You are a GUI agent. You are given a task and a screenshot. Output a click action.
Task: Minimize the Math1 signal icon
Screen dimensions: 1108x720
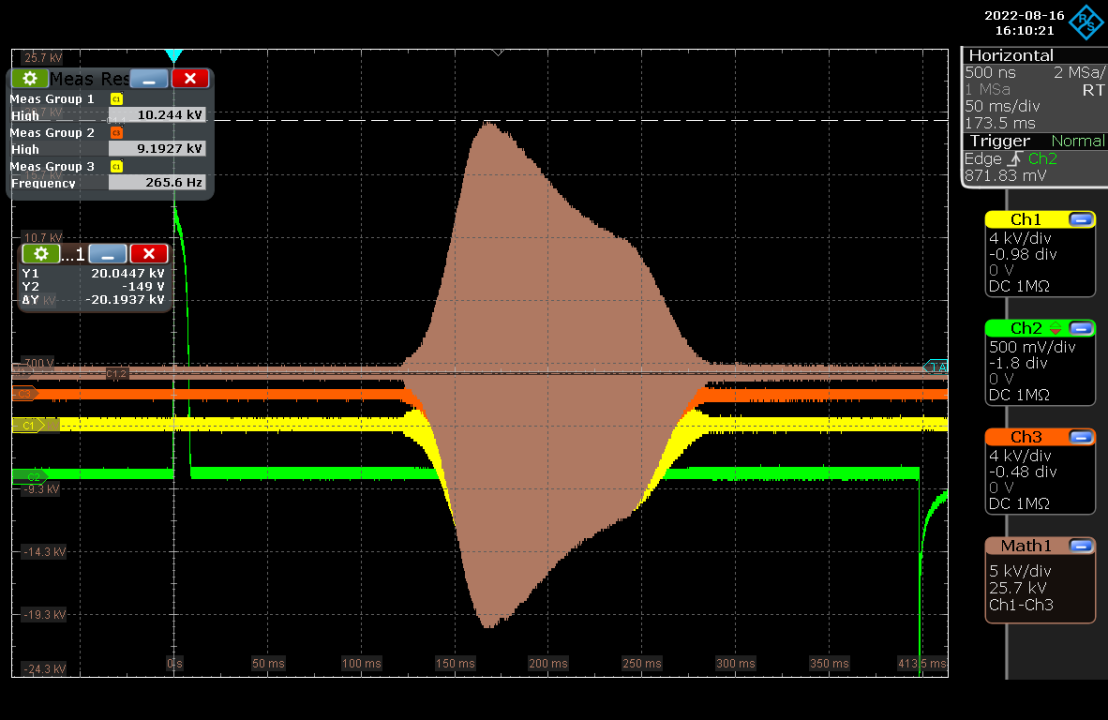click(x=1081, y=546)
